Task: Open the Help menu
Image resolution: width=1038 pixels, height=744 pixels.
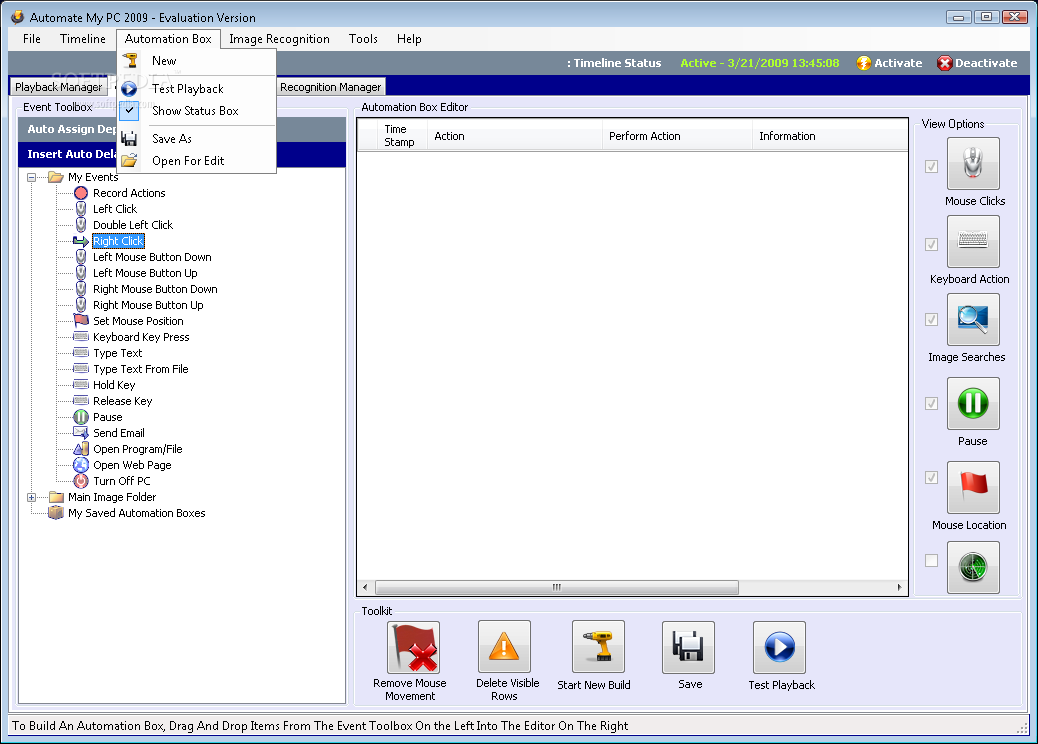Action: pos(409,39)
